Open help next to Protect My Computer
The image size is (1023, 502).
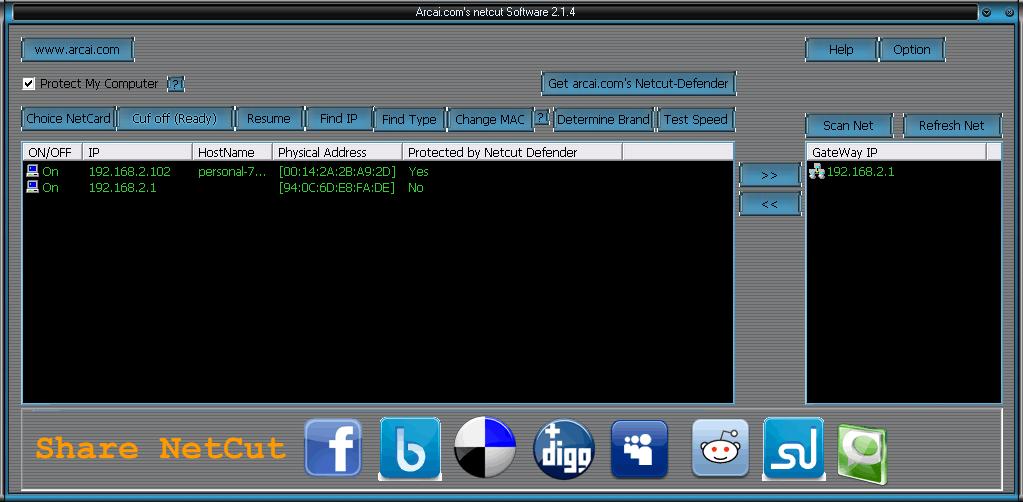[176, 84]
